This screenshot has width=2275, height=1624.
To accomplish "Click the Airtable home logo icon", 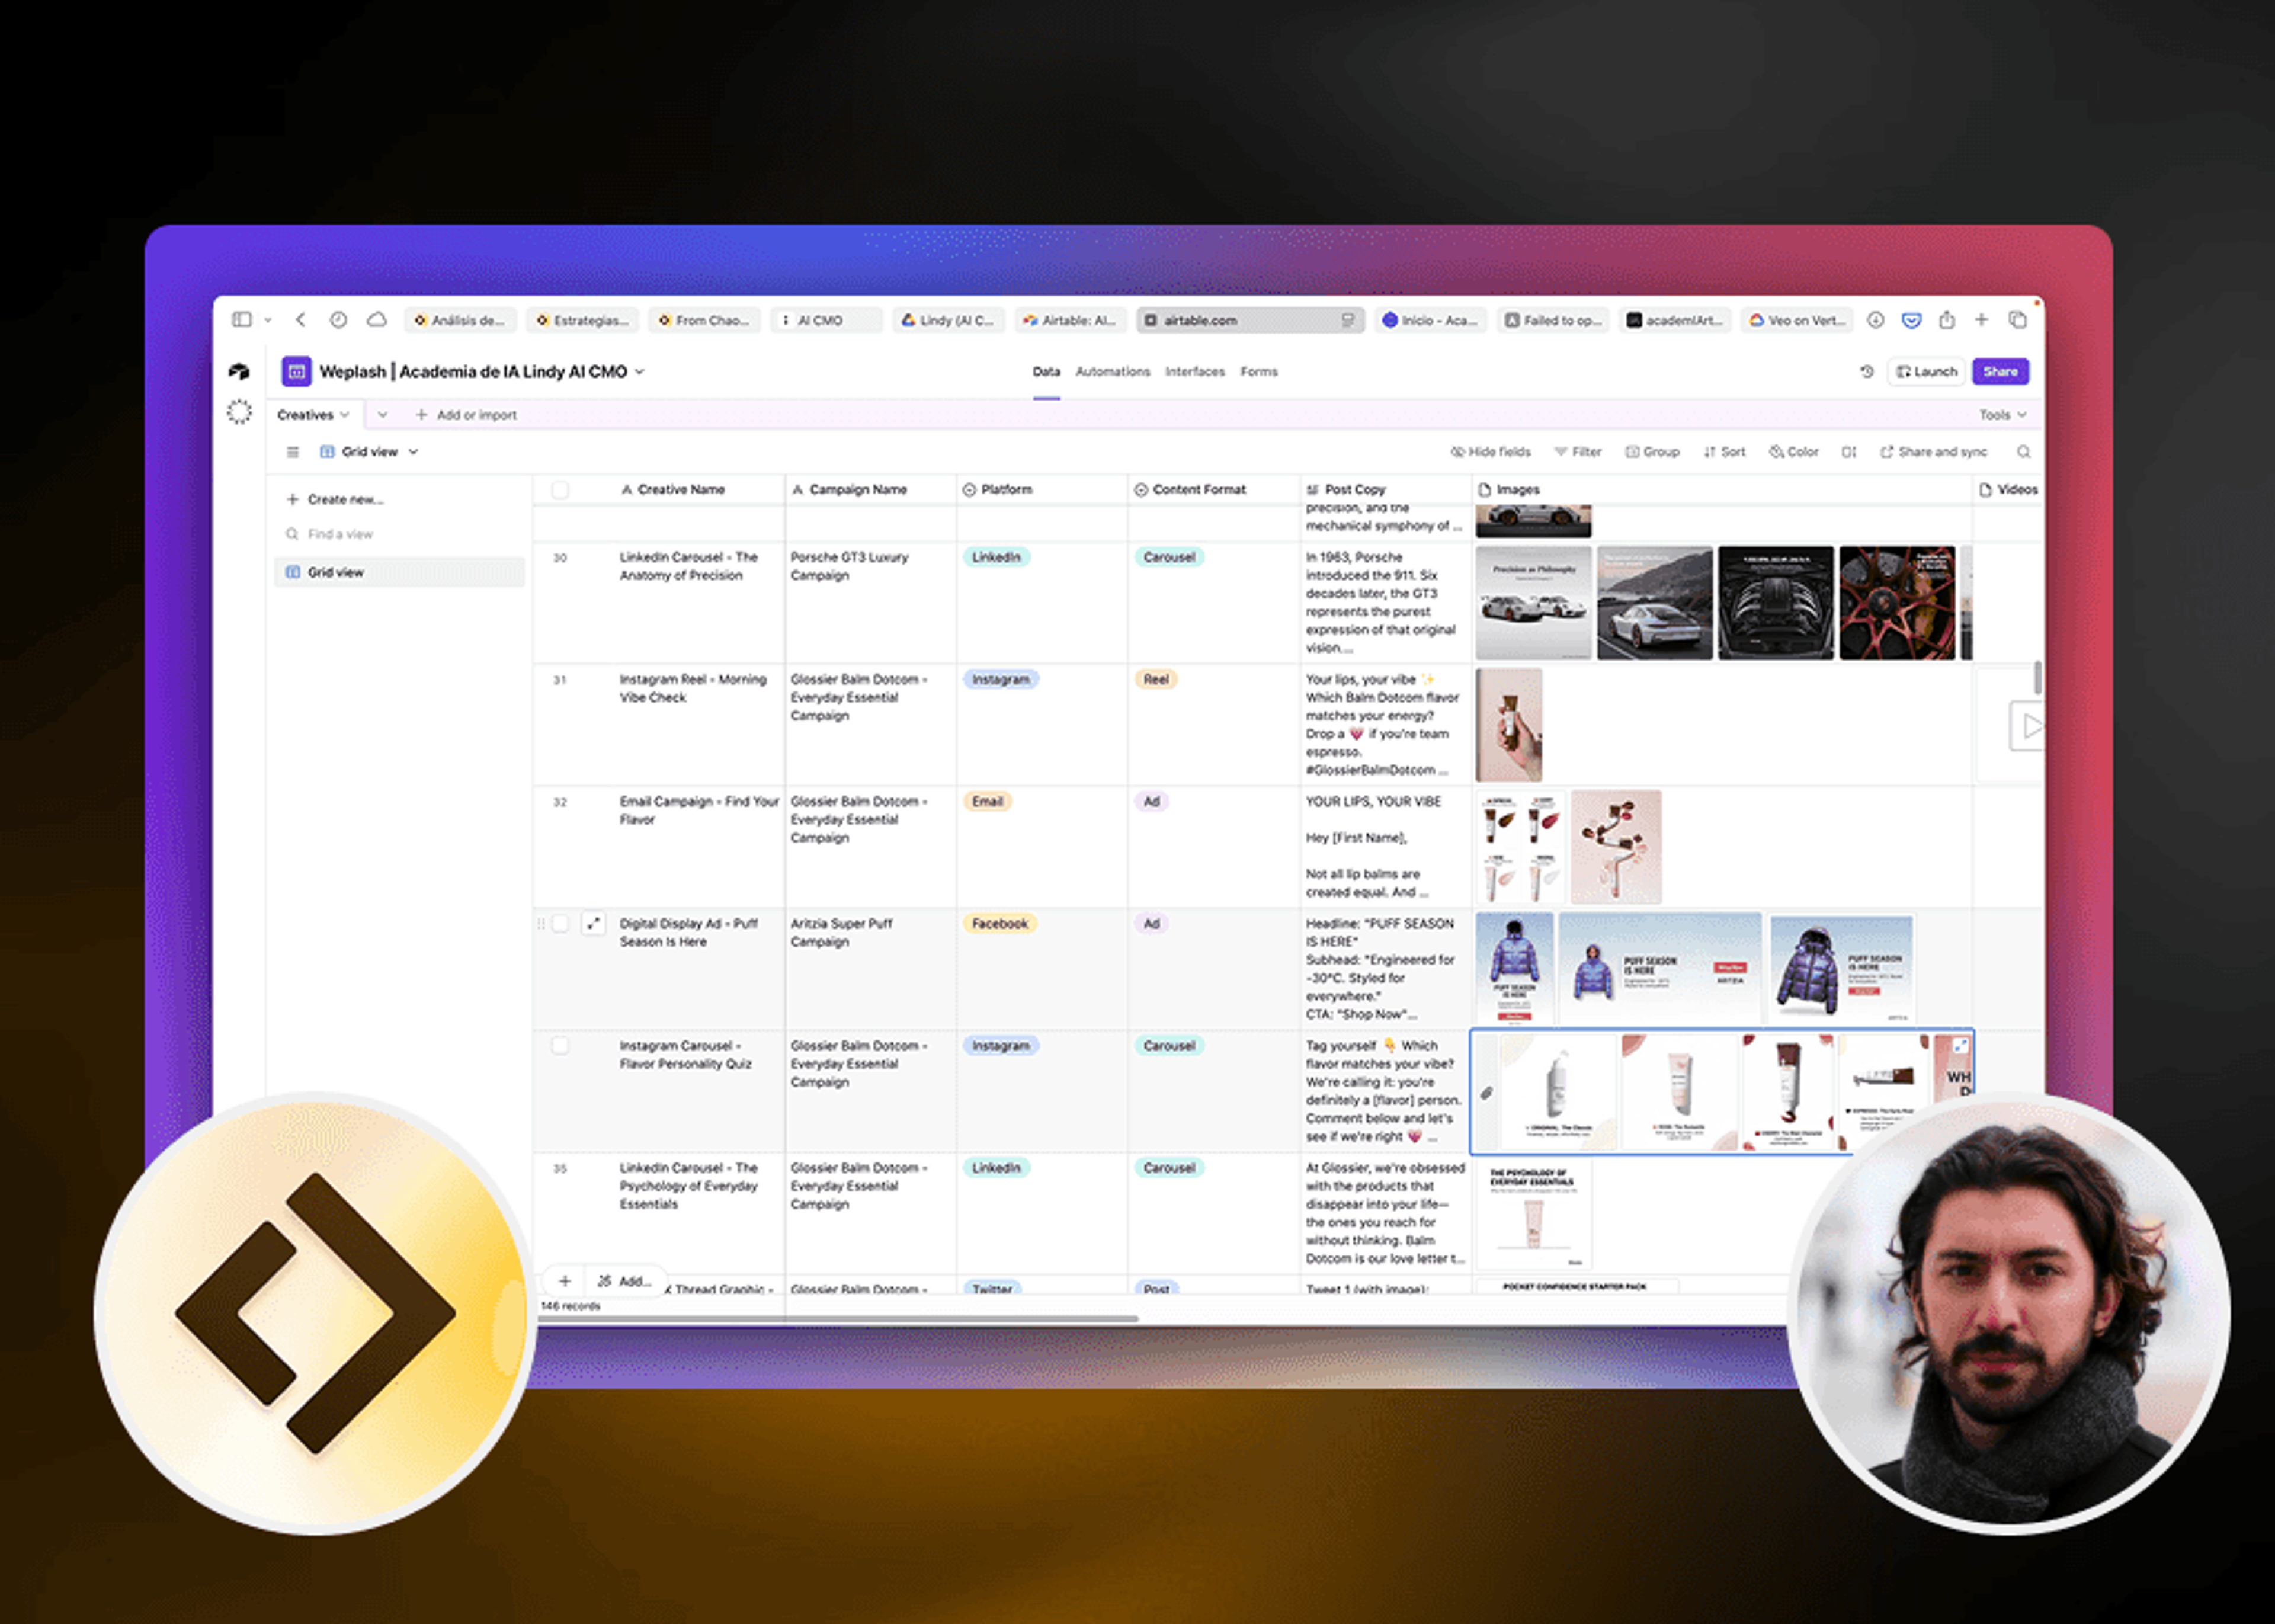I will 239,372.
